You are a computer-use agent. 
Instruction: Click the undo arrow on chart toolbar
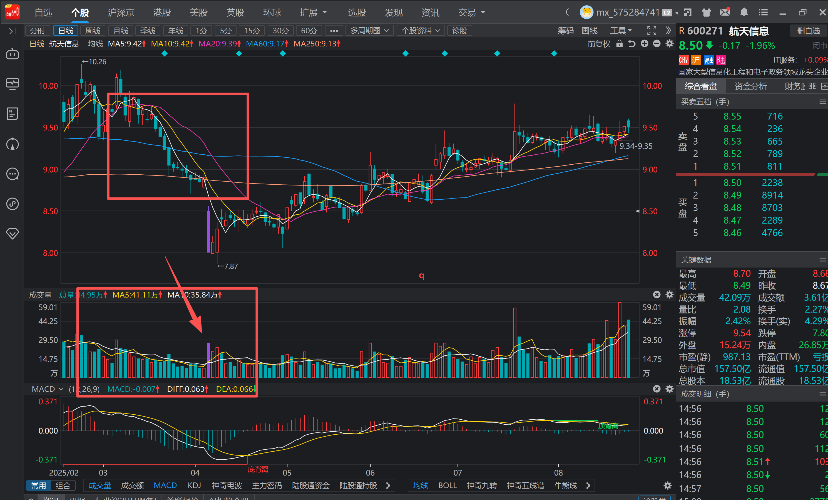[632, 44]
